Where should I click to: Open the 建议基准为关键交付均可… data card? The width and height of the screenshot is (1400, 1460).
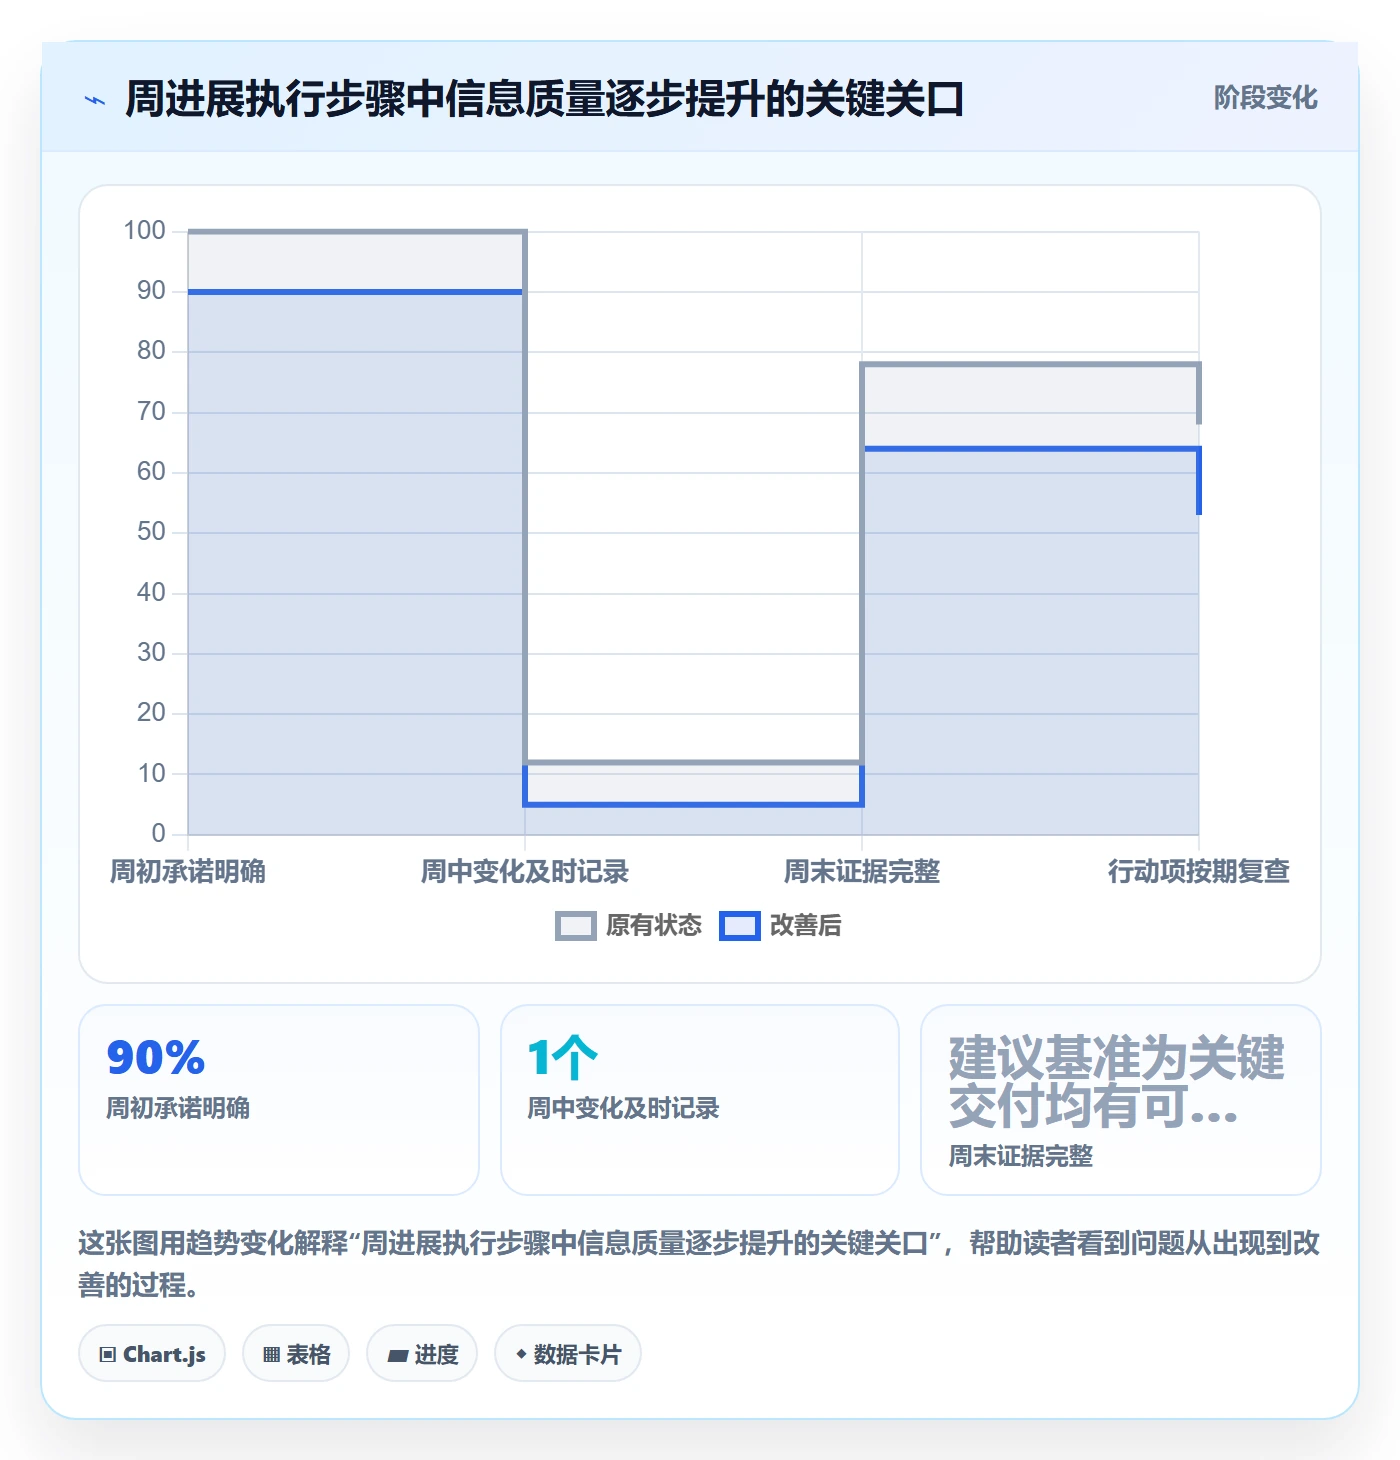1121,1100
